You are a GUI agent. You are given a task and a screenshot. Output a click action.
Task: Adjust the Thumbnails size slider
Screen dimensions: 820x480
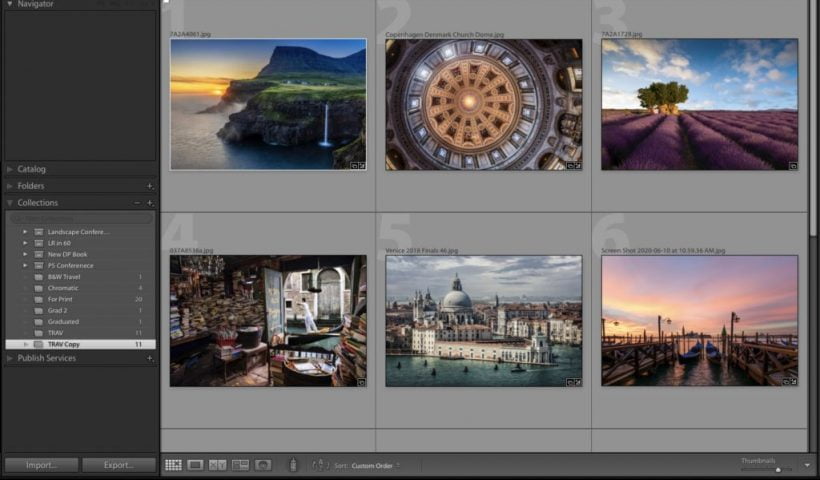pos(778,469)
